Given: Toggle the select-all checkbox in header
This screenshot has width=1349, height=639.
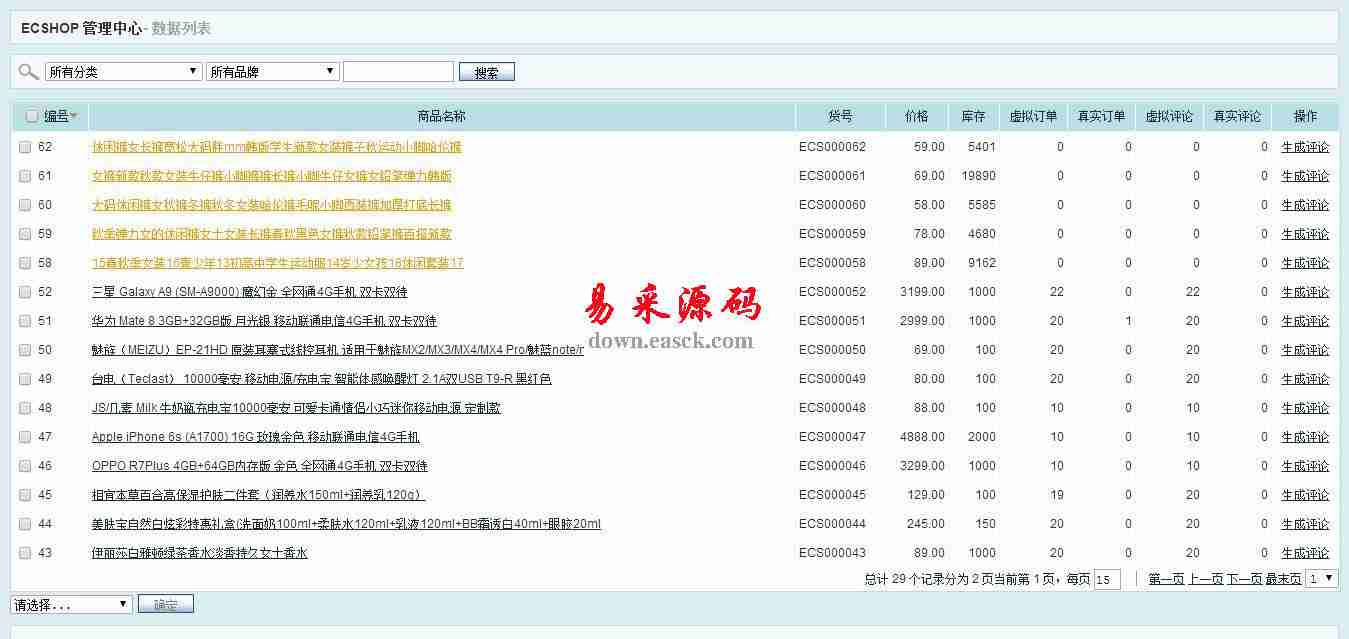Looking at the screenshot, I should point(32,116).
